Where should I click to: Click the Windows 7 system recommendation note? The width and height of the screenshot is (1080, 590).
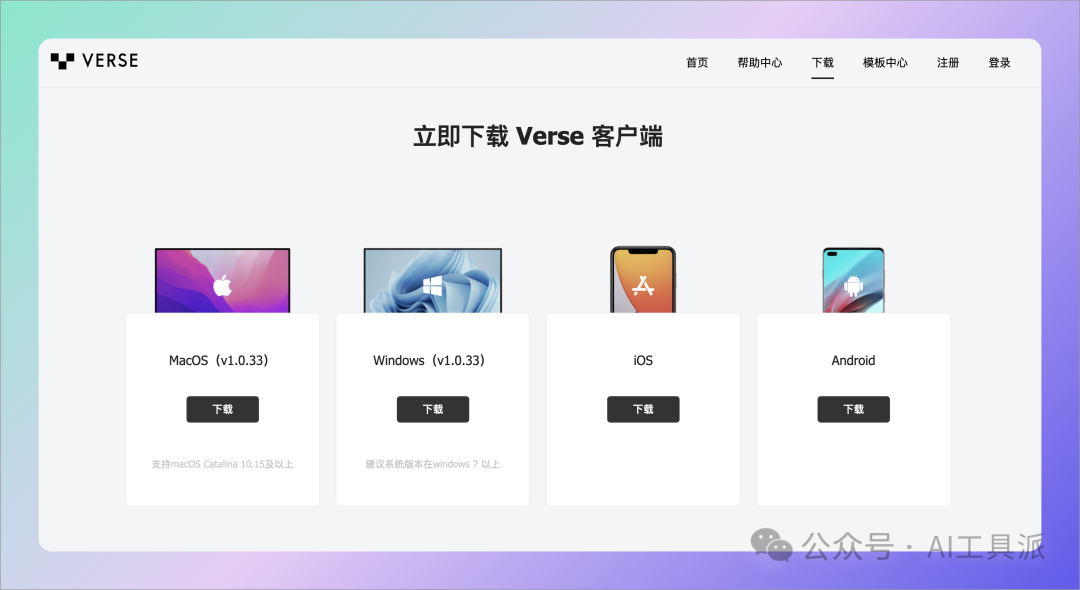click(x=433, y=464)
